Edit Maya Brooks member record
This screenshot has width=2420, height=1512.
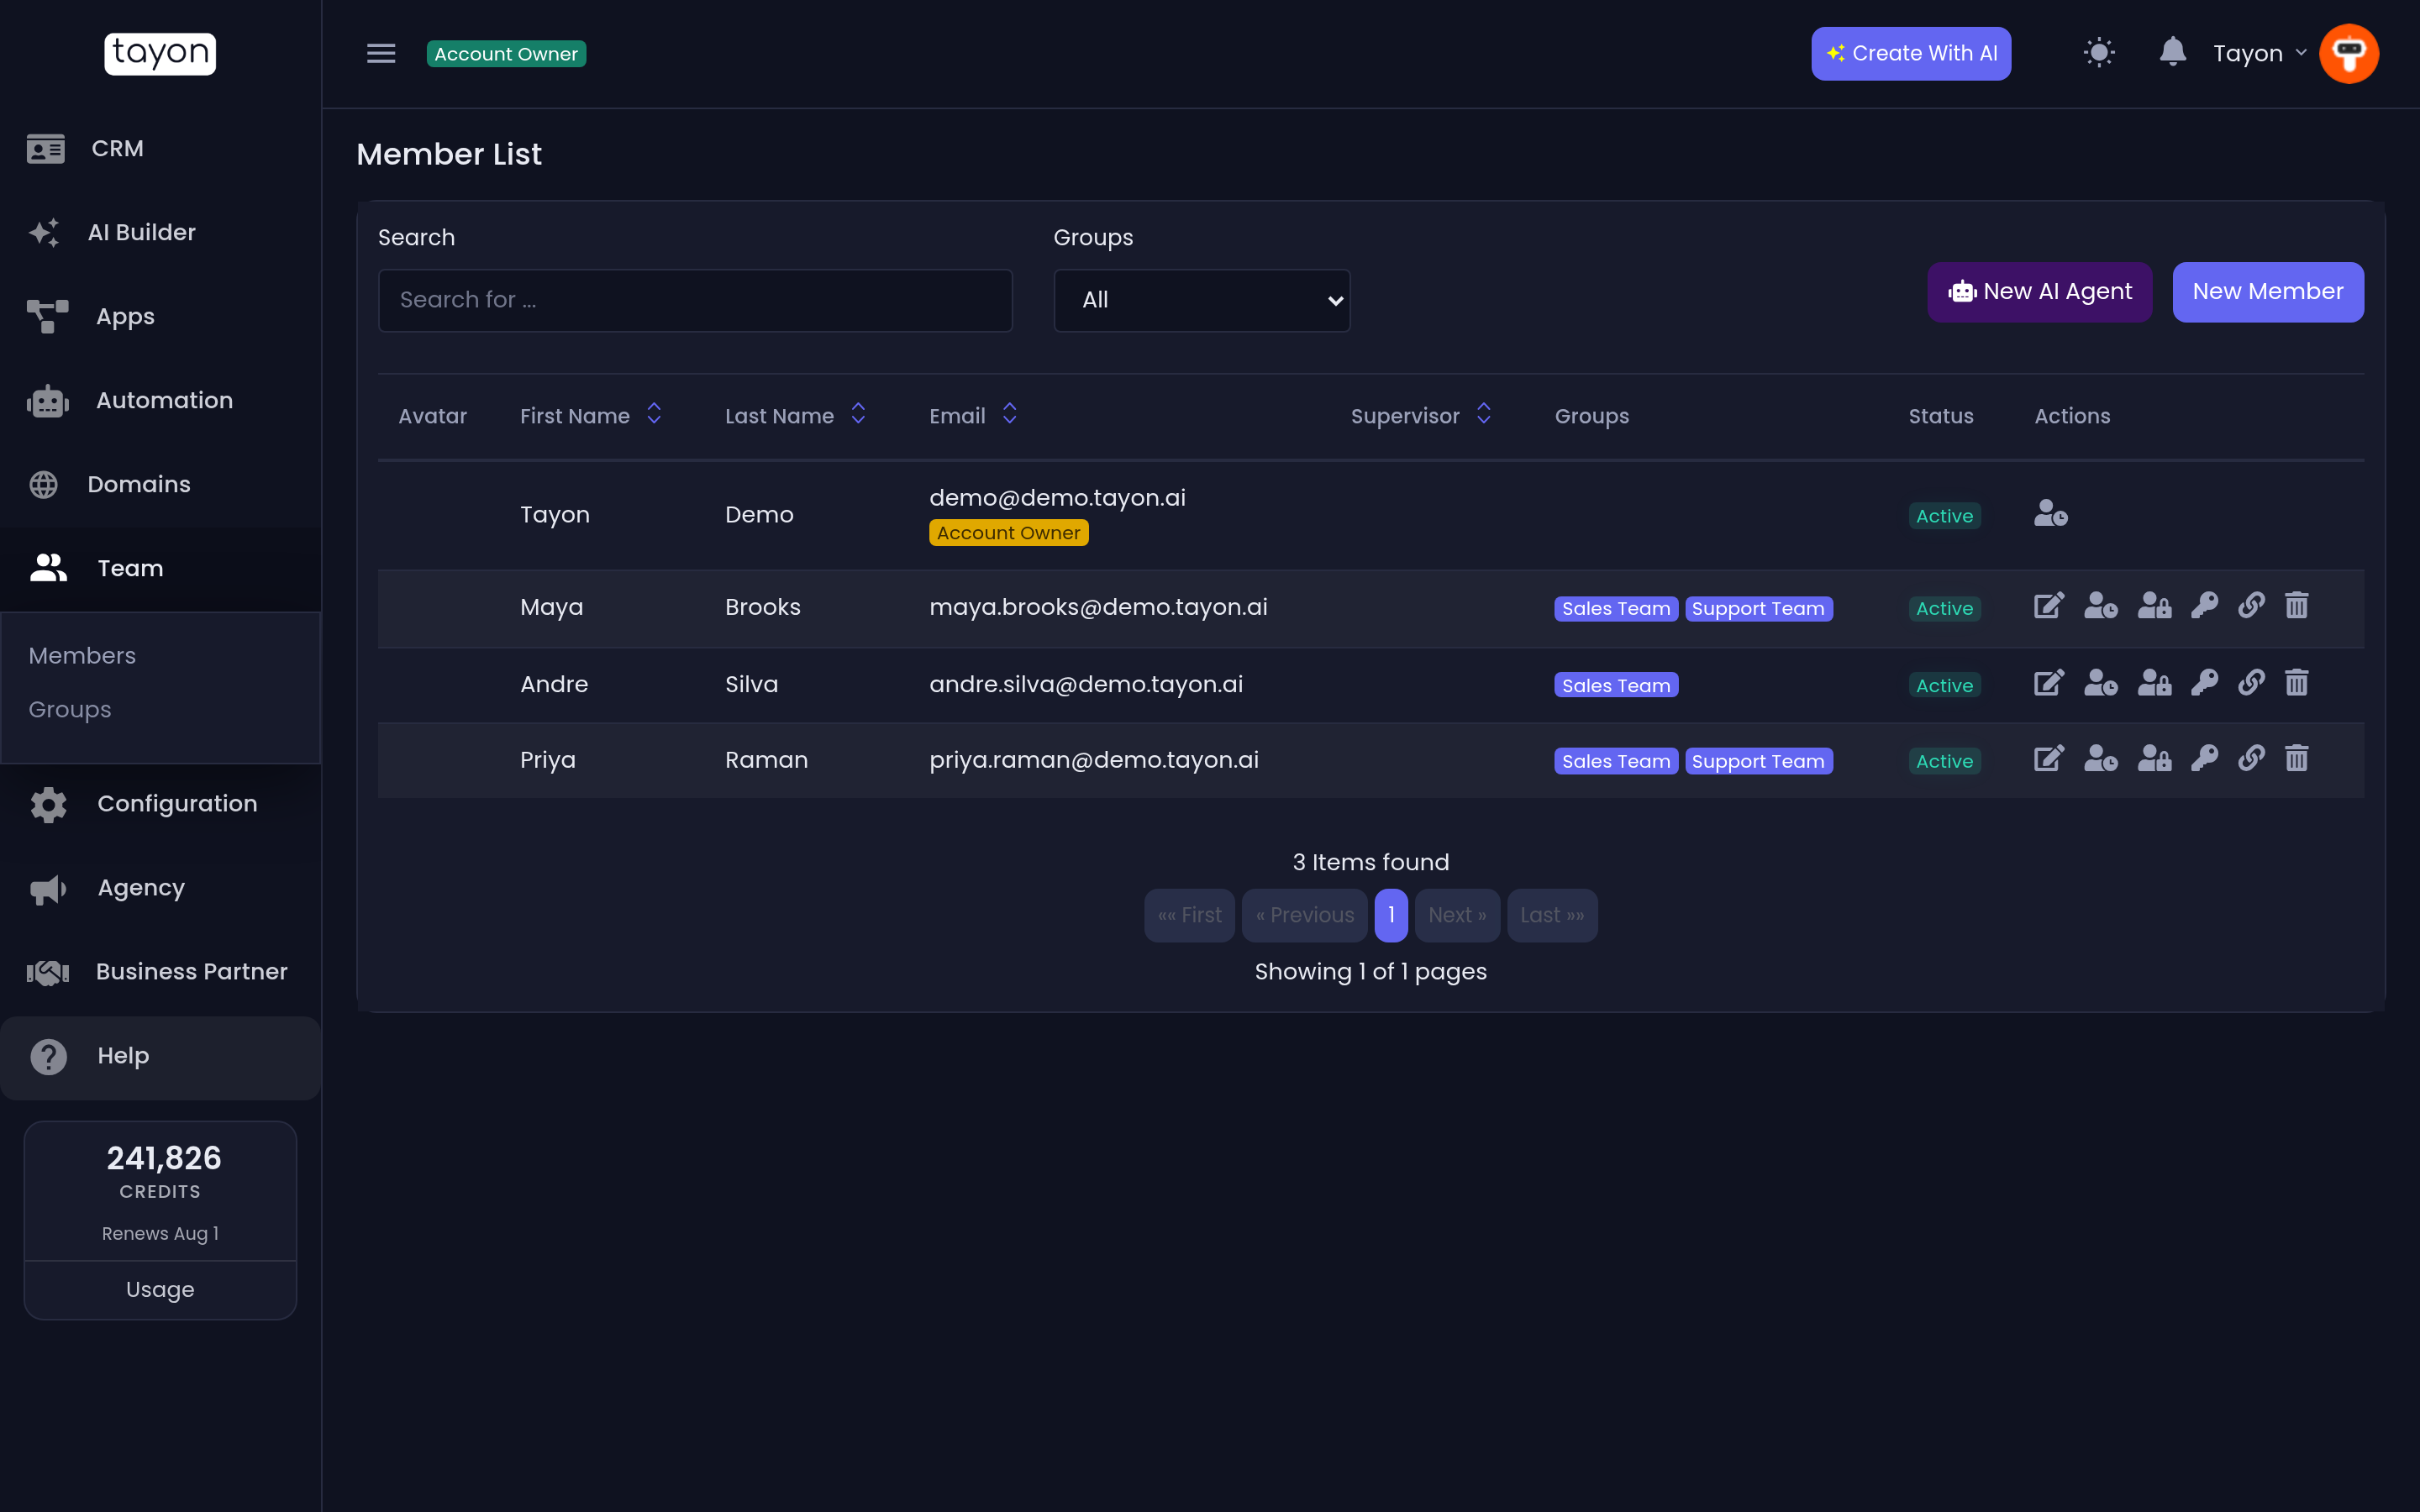tap(2049, 606)
